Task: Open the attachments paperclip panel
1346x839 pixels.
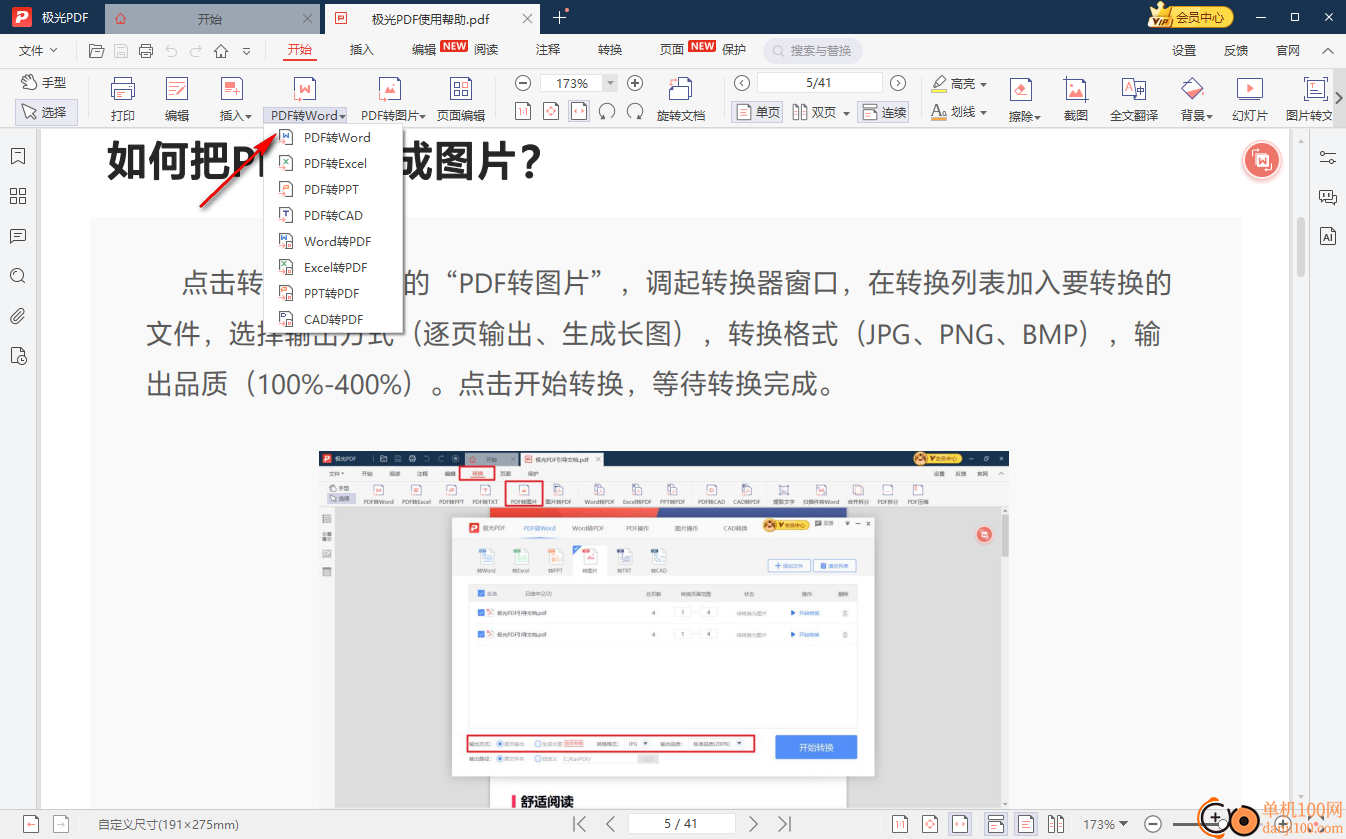Action: pos(17,316)
